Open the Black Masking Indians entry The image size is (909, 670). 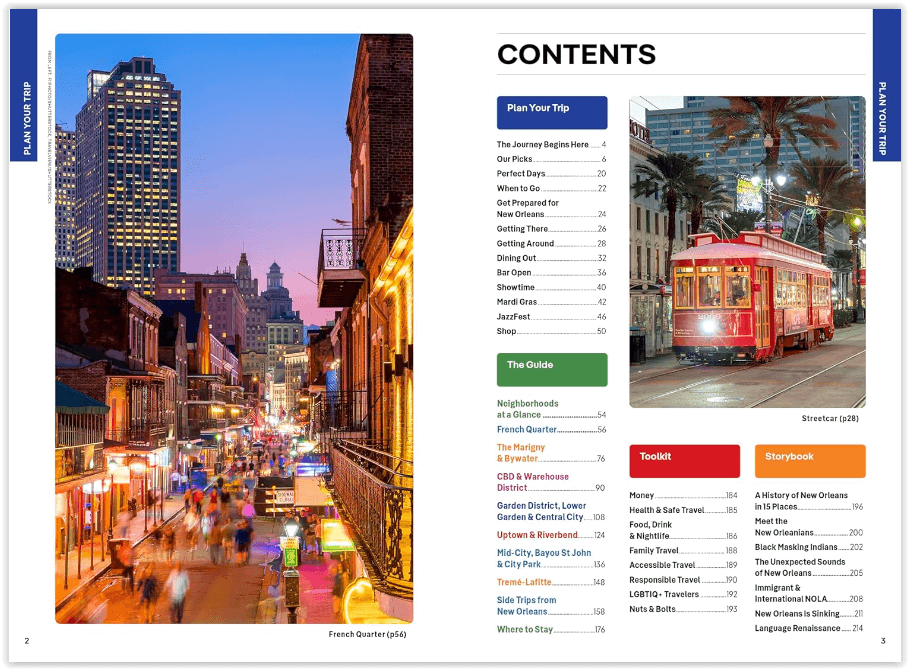click(x=808, y=547)
